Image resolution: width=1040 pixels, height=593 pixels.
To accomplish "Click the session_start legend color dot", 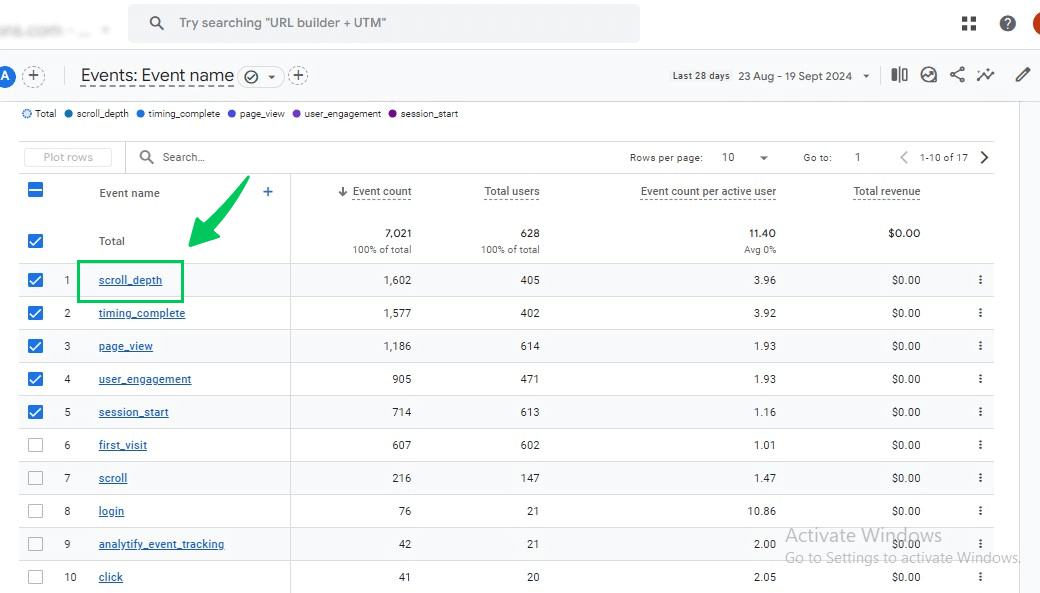I will click(393, 113).
